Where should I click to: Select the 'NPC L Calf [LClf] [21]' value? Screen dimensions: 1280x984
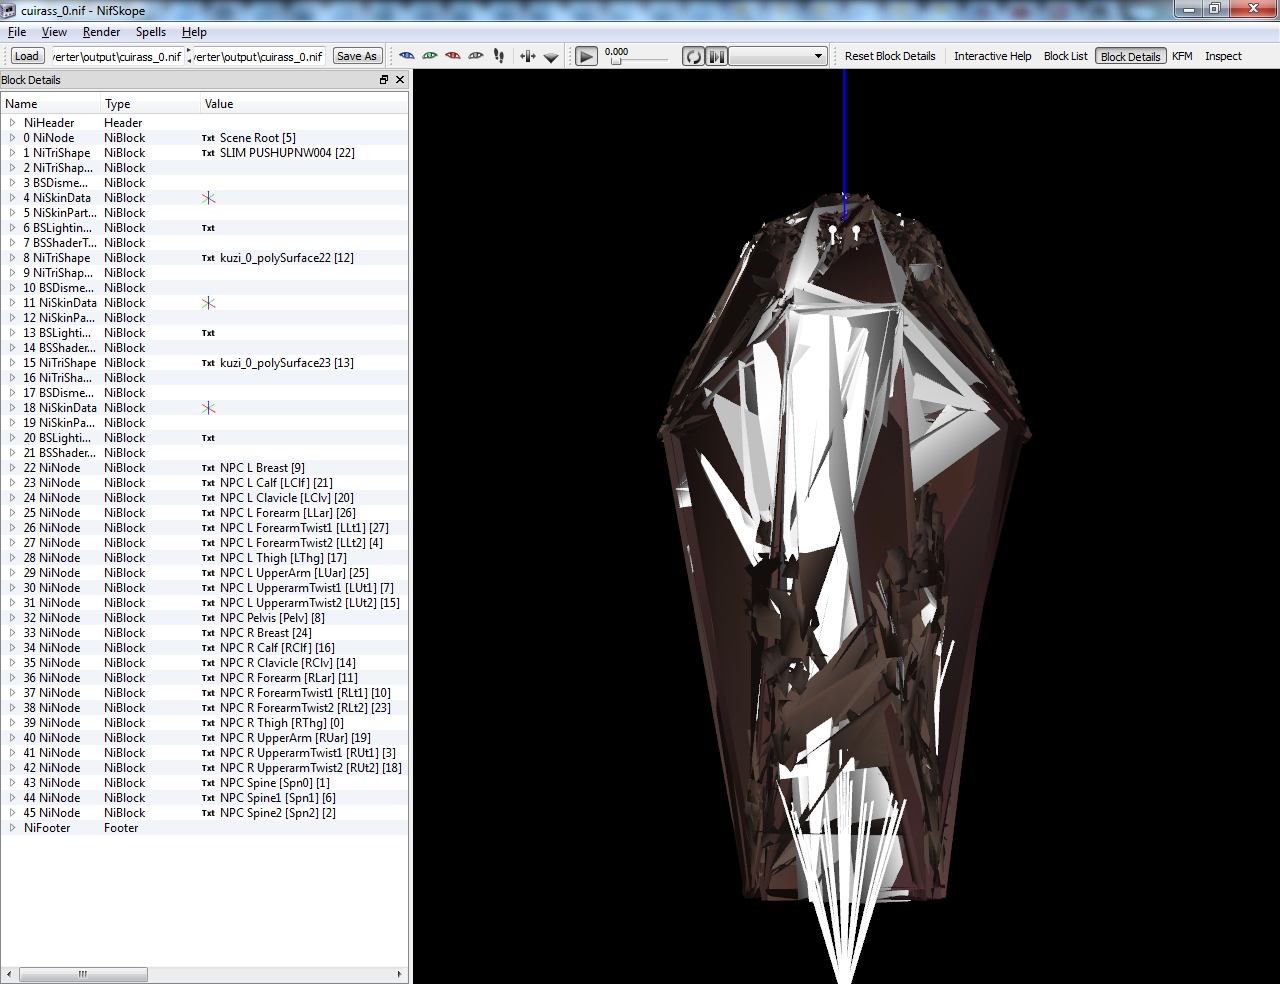pyautogui.click(x=277, y=483)
